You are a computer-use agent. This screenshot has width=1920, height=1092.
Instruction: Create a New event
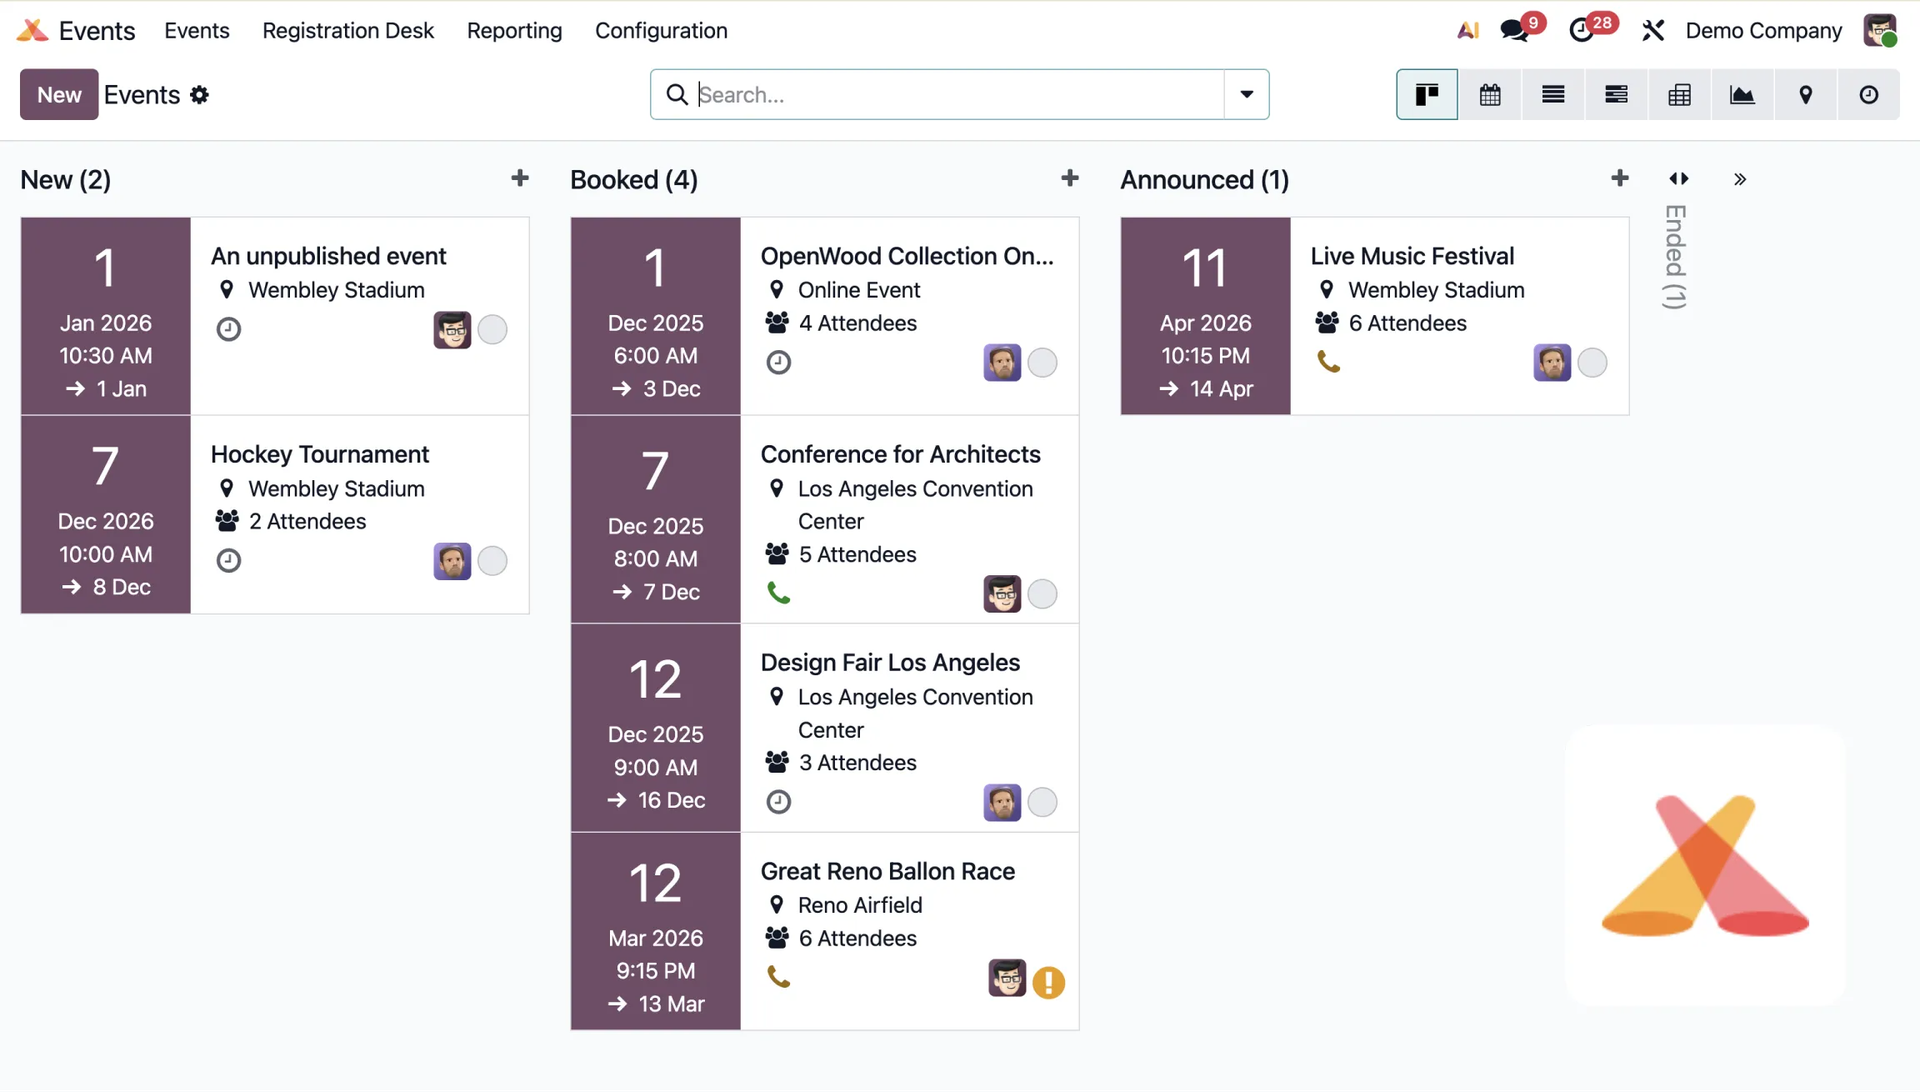59,95
